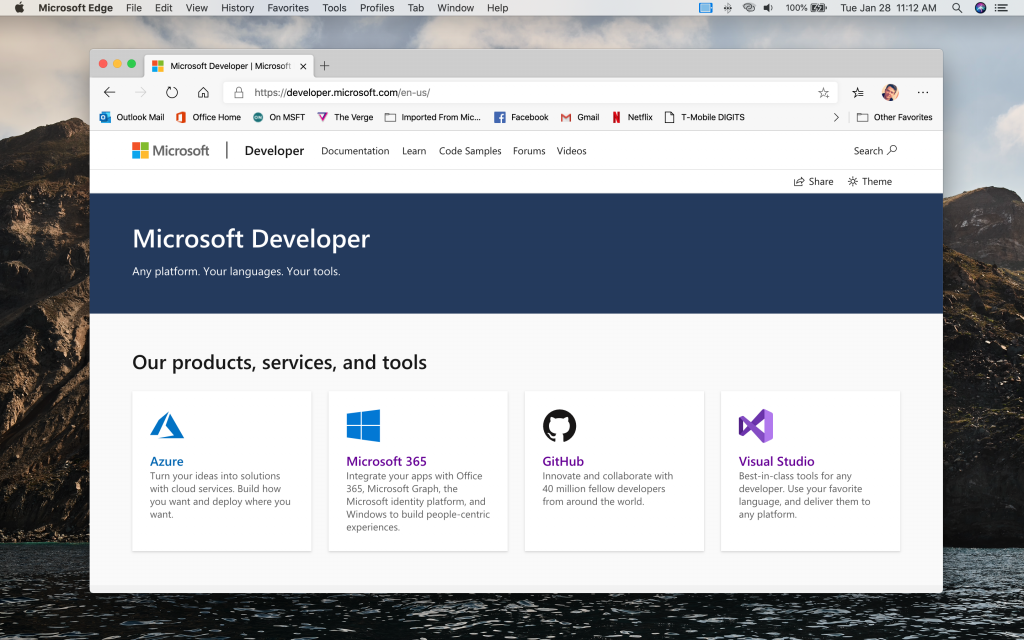1024x640 pixels.
Task: Star this page as a favorite
Action: (x=823, y=92)
